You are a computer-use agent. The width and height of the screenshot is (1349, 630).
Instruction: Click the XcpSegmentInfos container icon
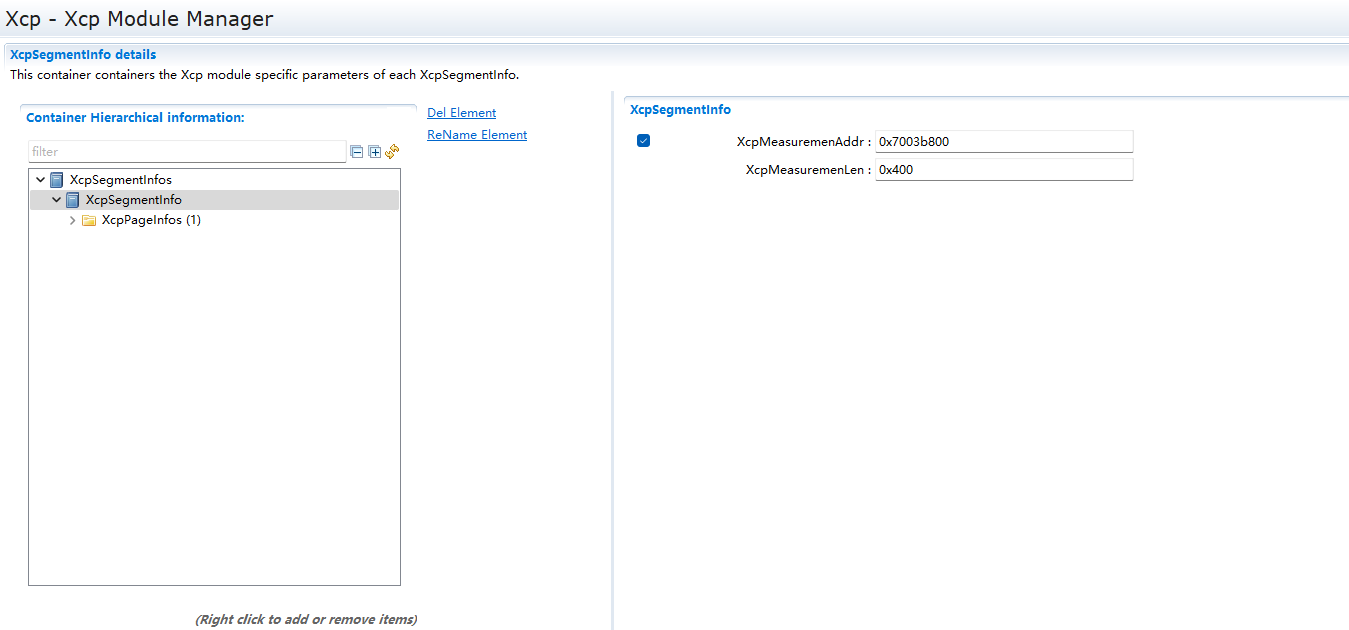click(x=57, y=180)
